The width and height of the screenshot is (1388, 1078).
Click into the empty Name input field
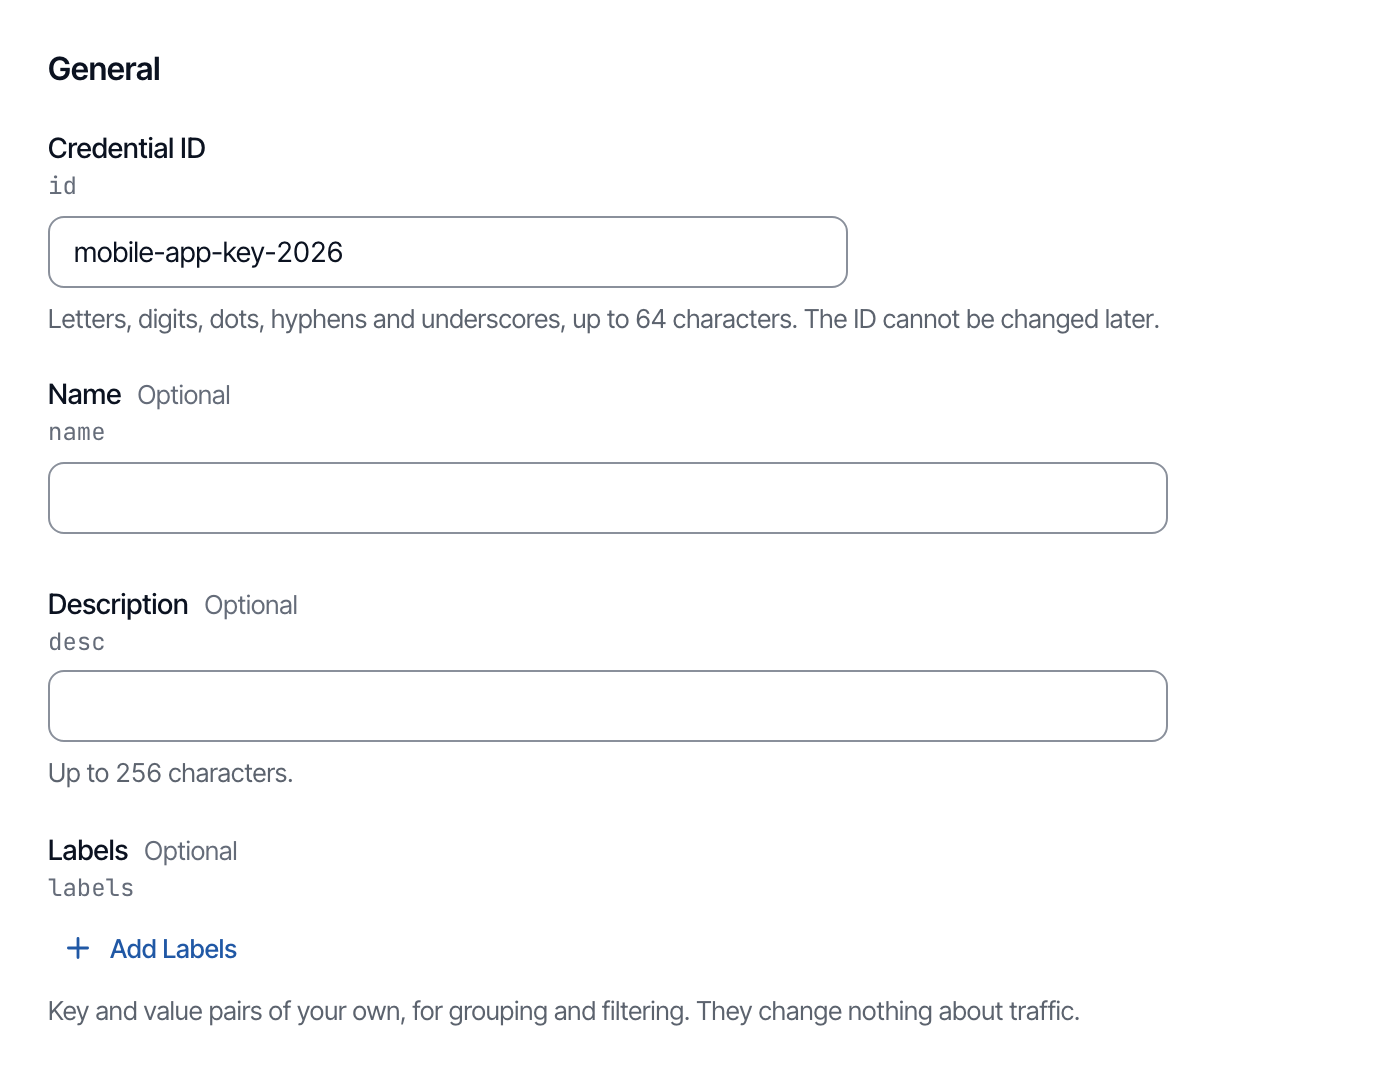tap(608, 498)
